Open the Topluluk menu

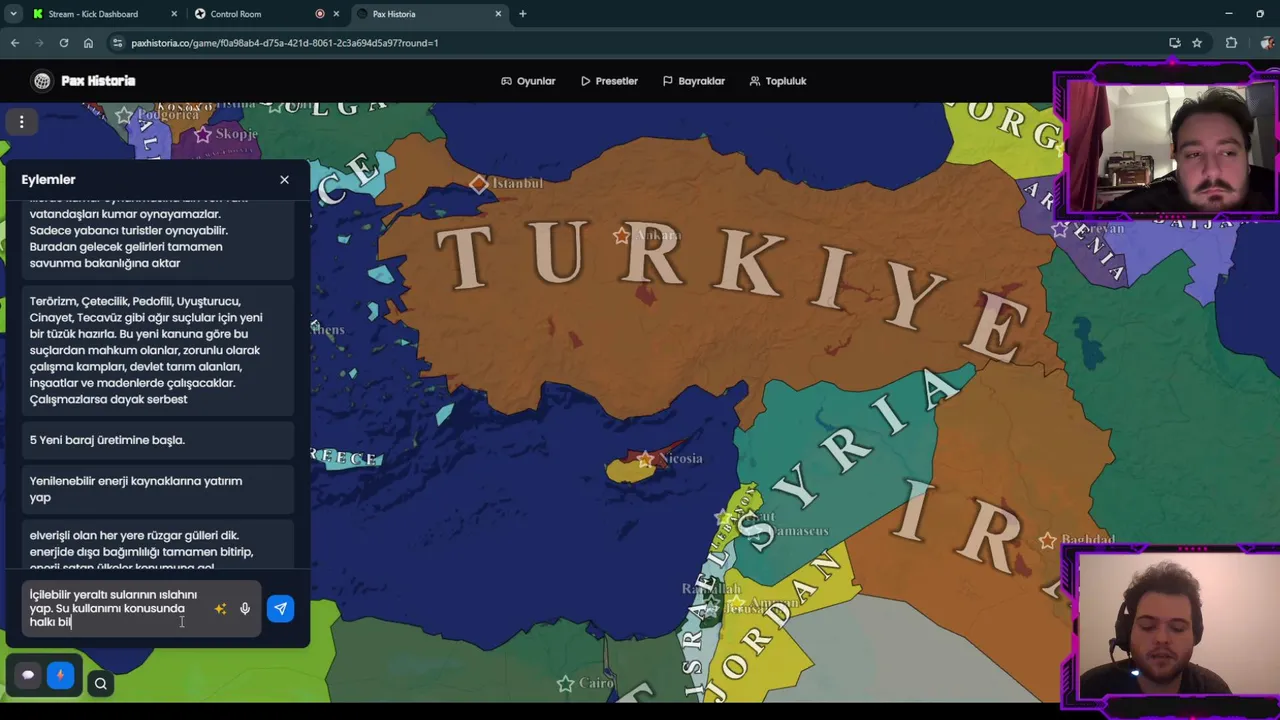point(778,81)
